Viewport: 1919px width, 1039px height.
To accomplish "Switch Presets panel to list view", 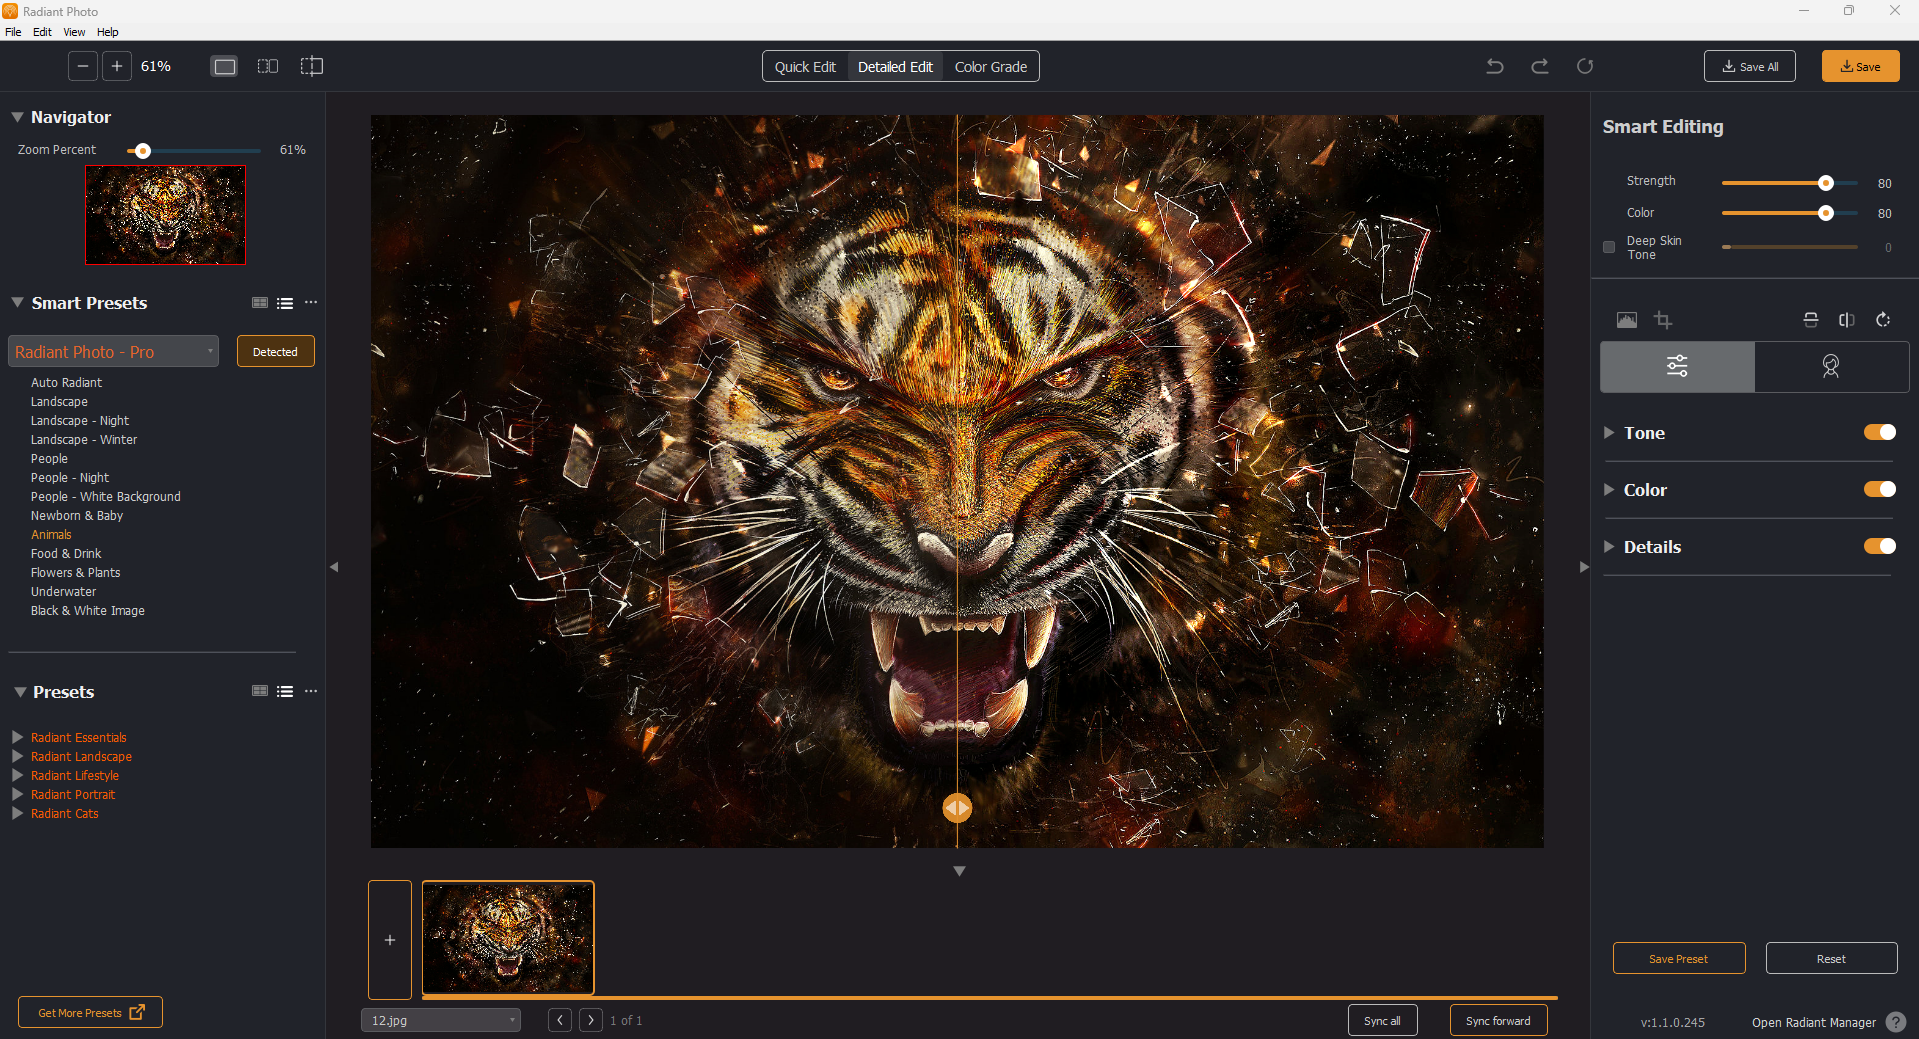I will (x=285, y=691).
